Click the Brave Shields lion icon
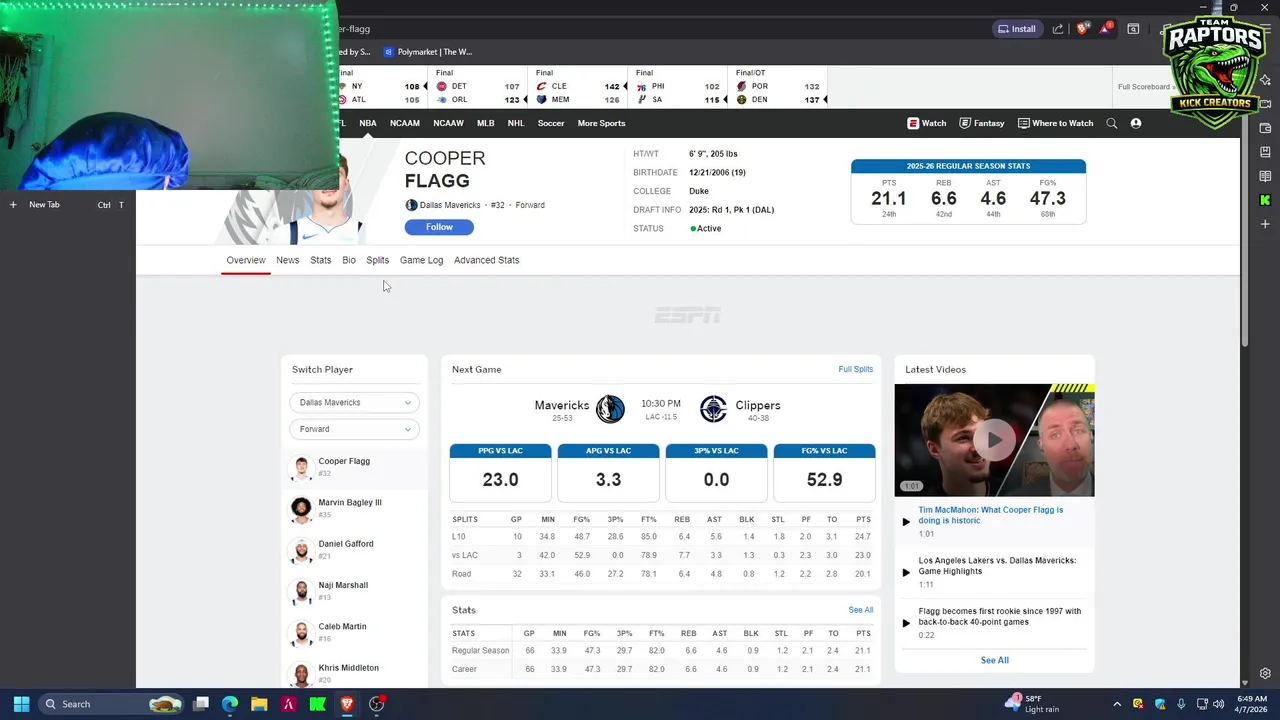The width and height of the screenshot is (1280, 720). coord(1082,29)
